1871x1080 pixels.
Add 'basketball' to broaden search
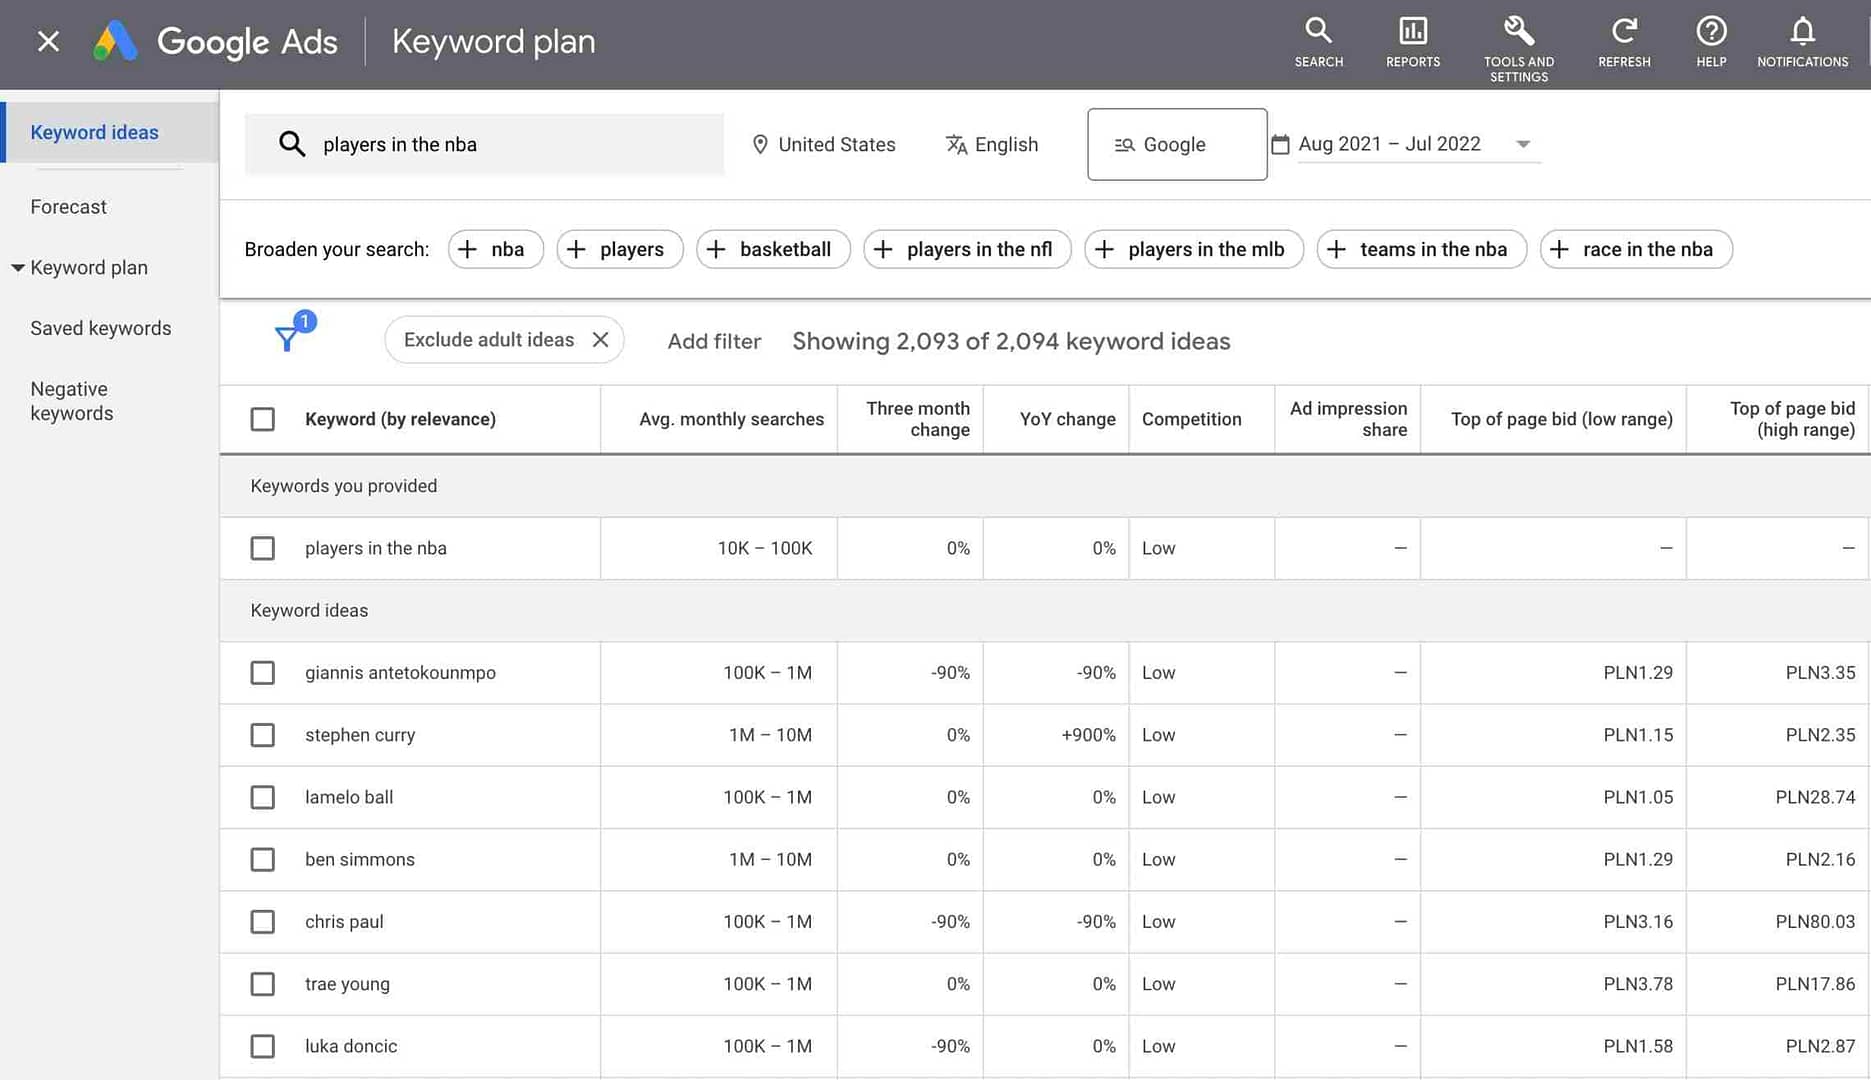pos(772,249)
